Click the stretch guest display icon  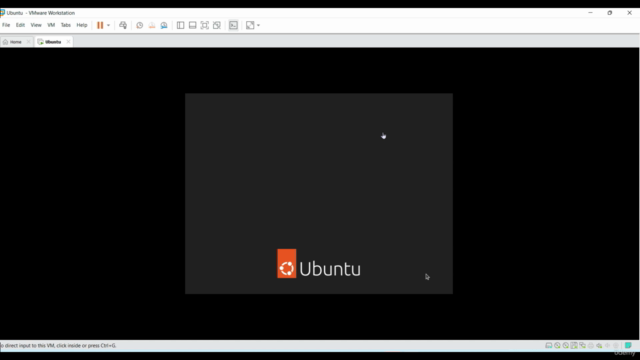pos(250,25)
